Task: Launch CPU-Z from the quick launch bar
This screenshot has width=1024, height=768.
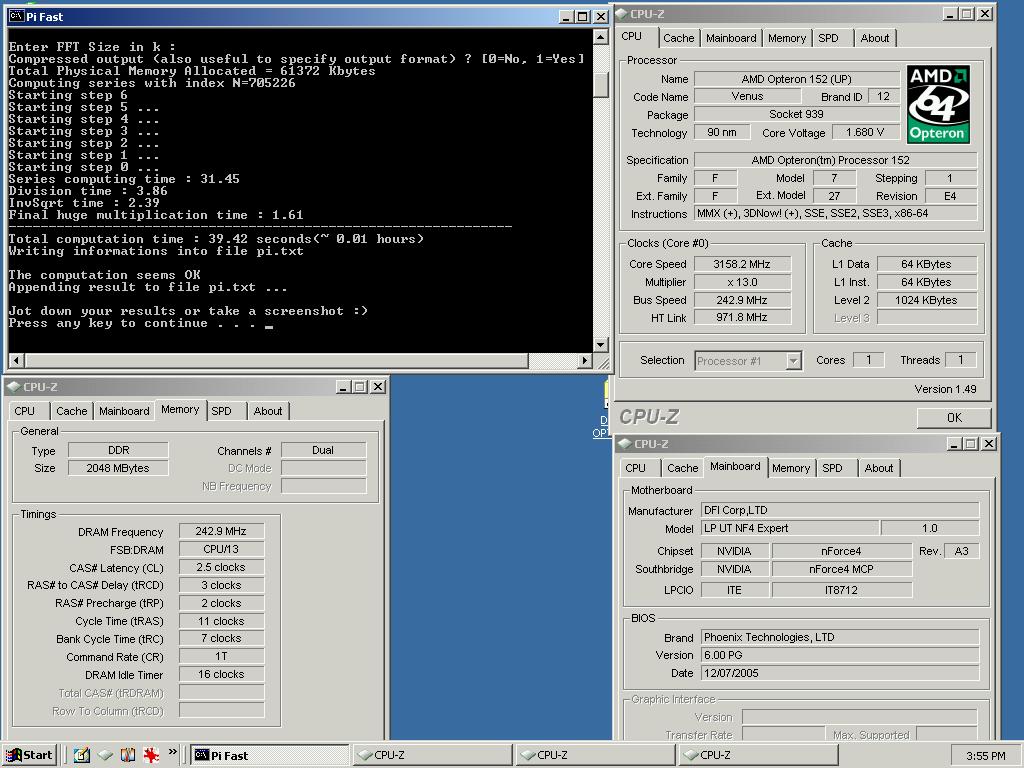Action: 105,755
